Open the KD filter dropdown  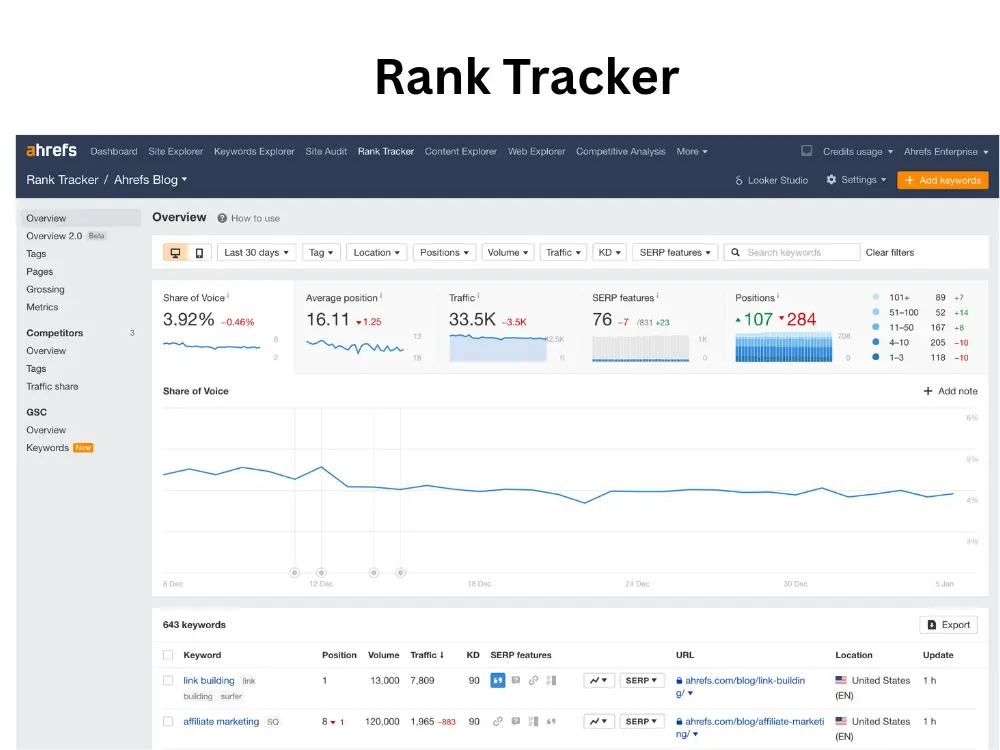(610, 253)
